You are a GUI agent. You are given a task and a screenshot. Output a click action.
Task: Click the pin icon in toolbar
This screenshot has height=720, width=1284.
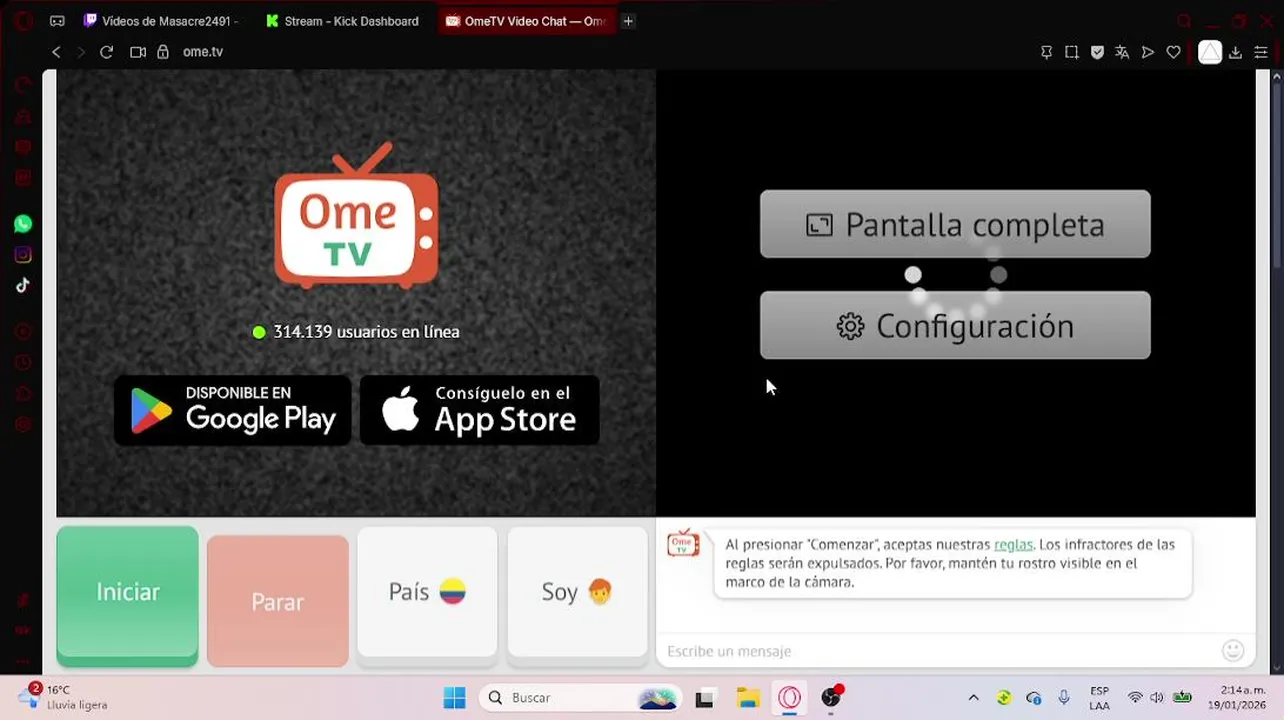click(x=1046, y=52)
